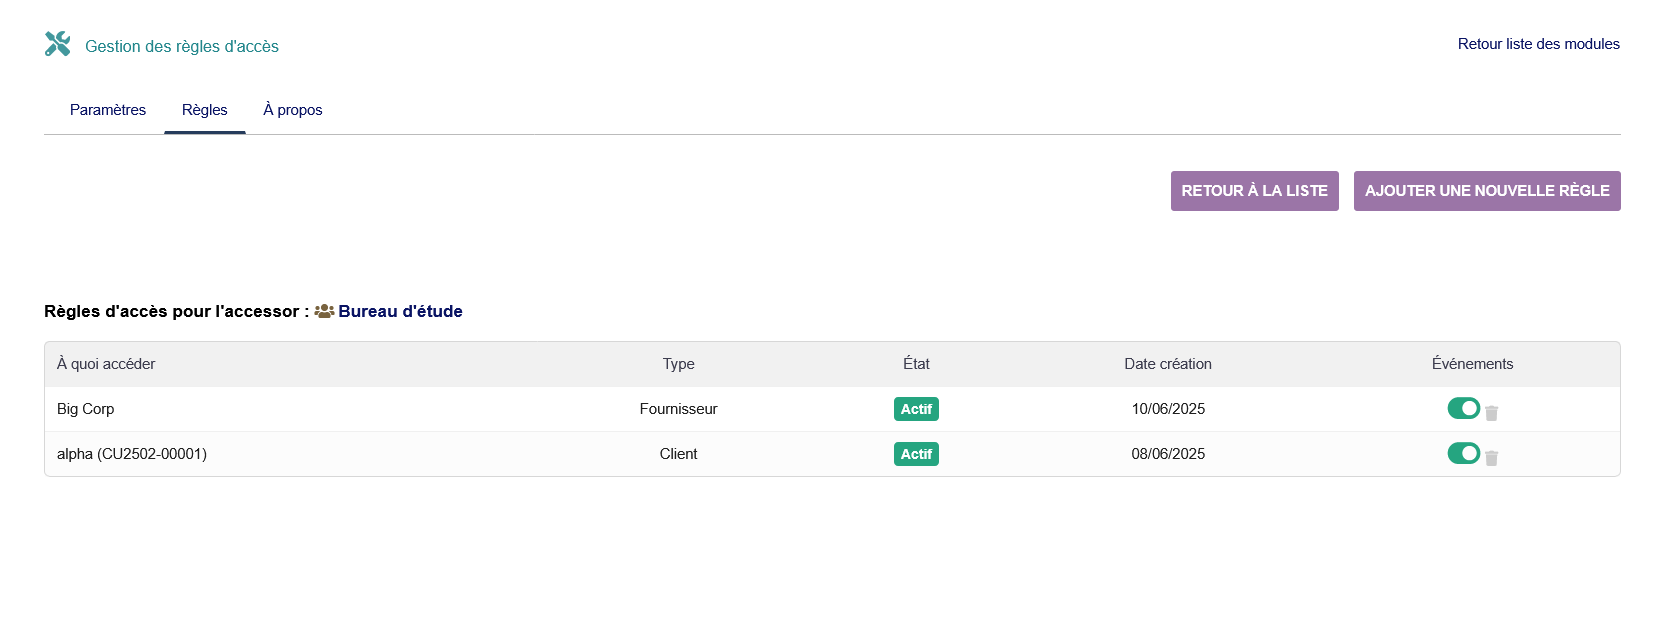The height and width of the screenshot is (640, 1659).
Task: Click Ajouter une nouvelle règle button
Action: 1486,191
